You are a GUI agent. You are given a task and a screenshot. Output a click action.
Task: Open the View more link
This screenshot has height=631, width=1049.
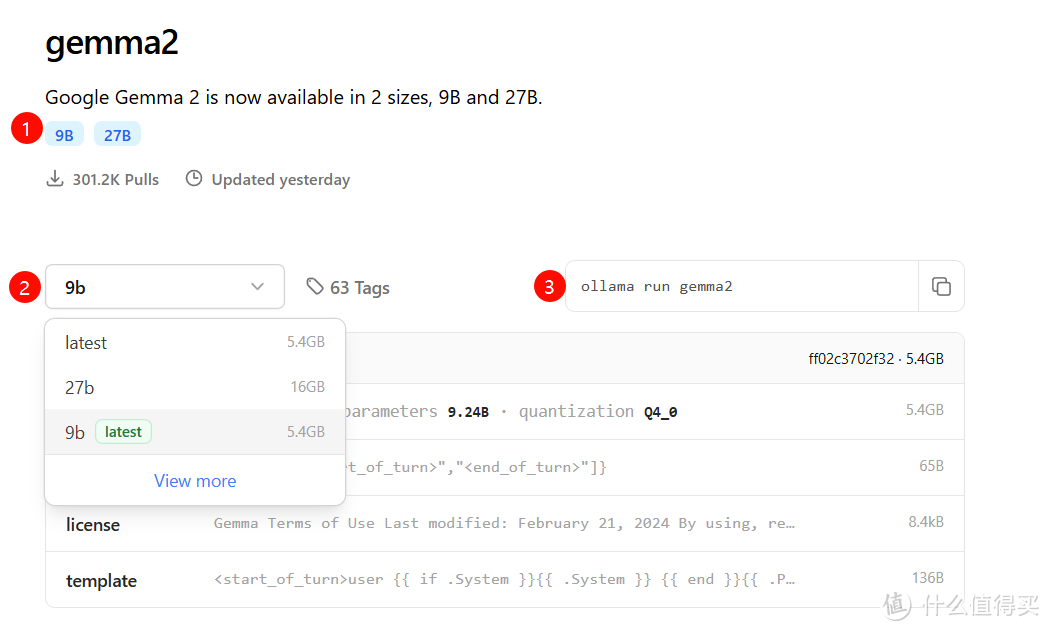tap(195, 481)
